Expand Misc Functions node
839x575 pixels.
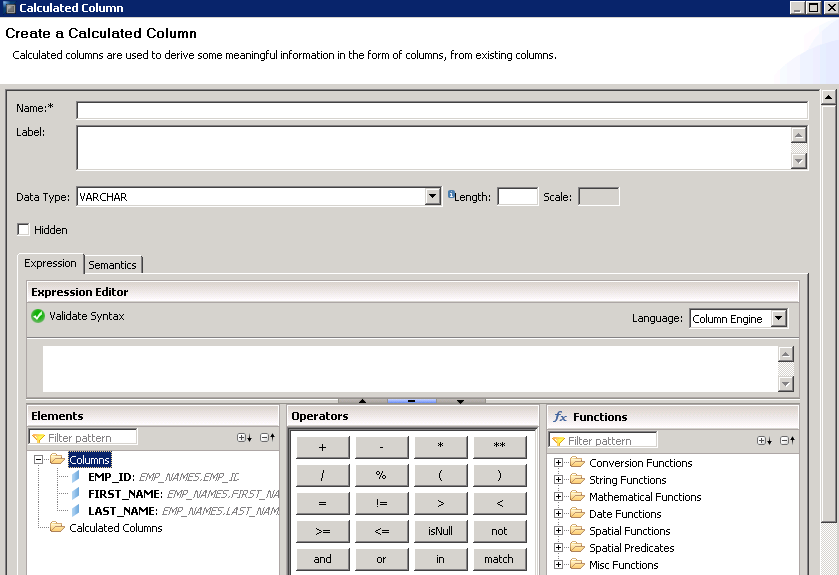pyautogui.click(x=558, y=565)
